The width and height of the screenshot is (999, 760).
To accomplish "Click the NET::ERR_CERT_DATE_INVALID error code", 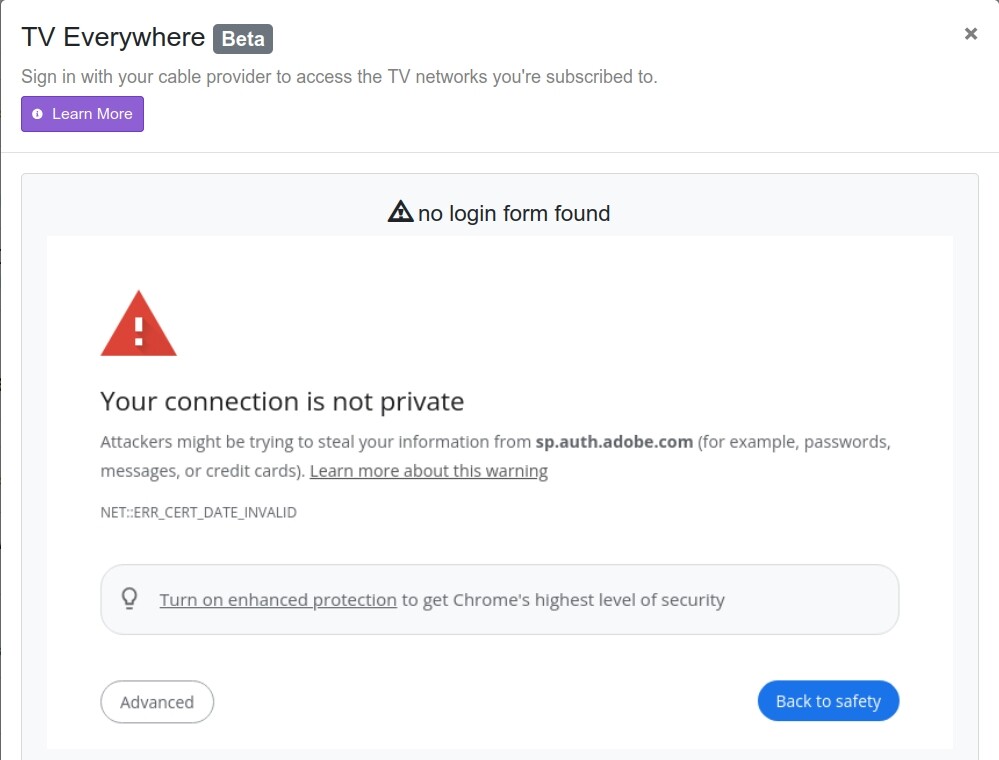I will pos(198,512).
